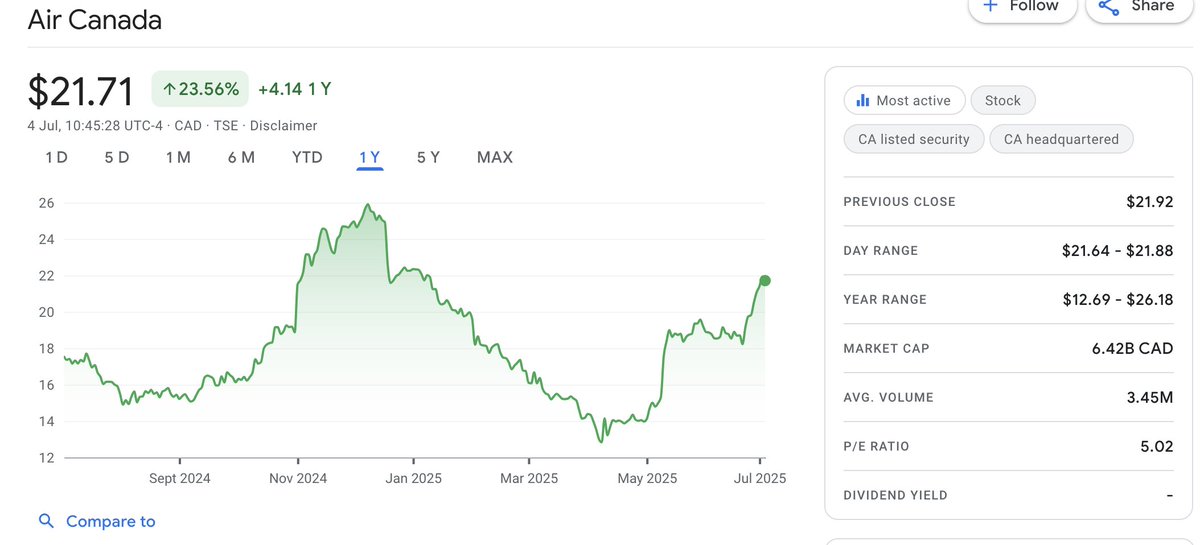
Task: Select the 1 D time range tab
Action: [x=56, y=157]
